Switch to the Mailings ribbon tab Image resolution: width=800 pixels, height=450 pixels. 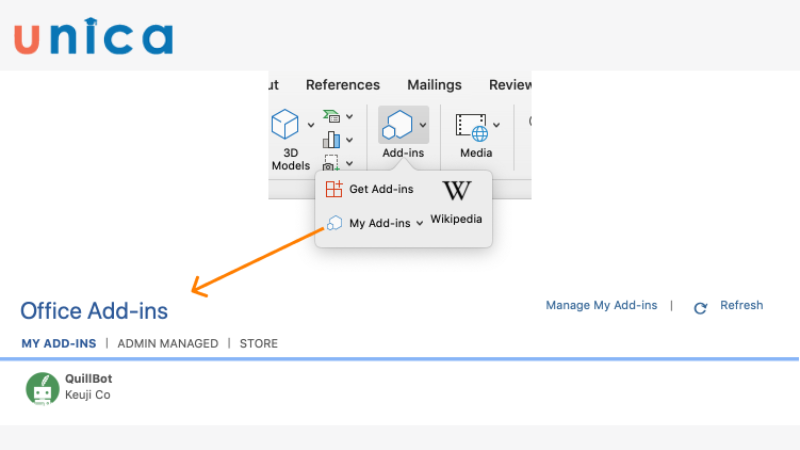pyautogui.click(x=434, y=85)
